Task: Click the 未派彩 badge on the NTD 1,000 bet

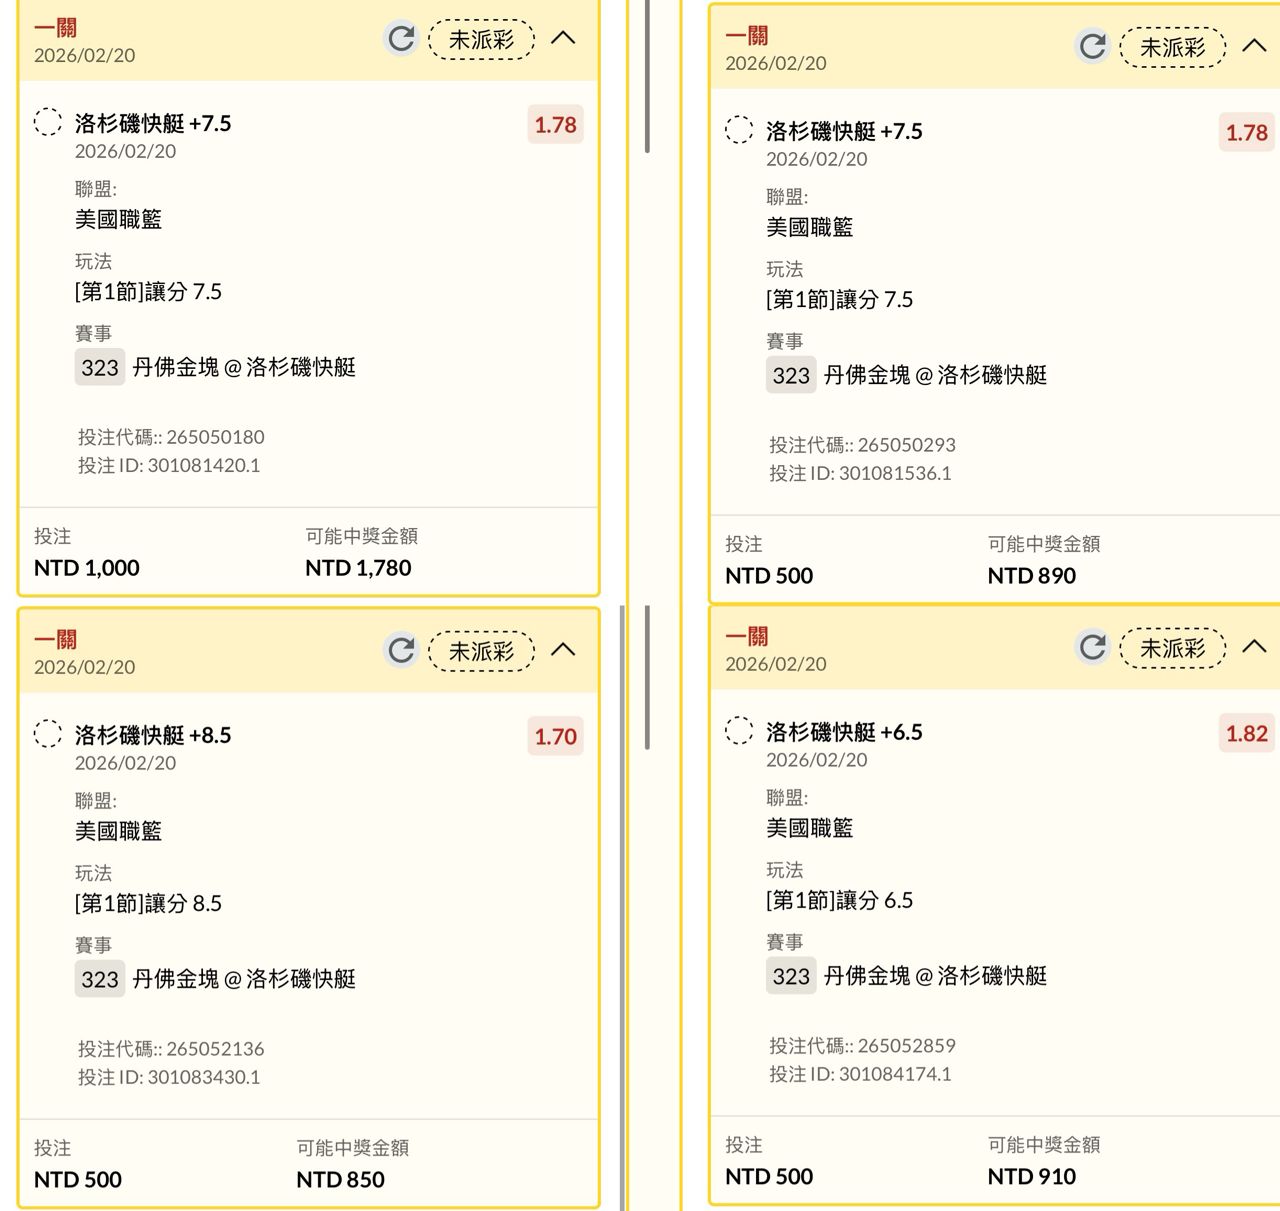Action: coord(481,39)
